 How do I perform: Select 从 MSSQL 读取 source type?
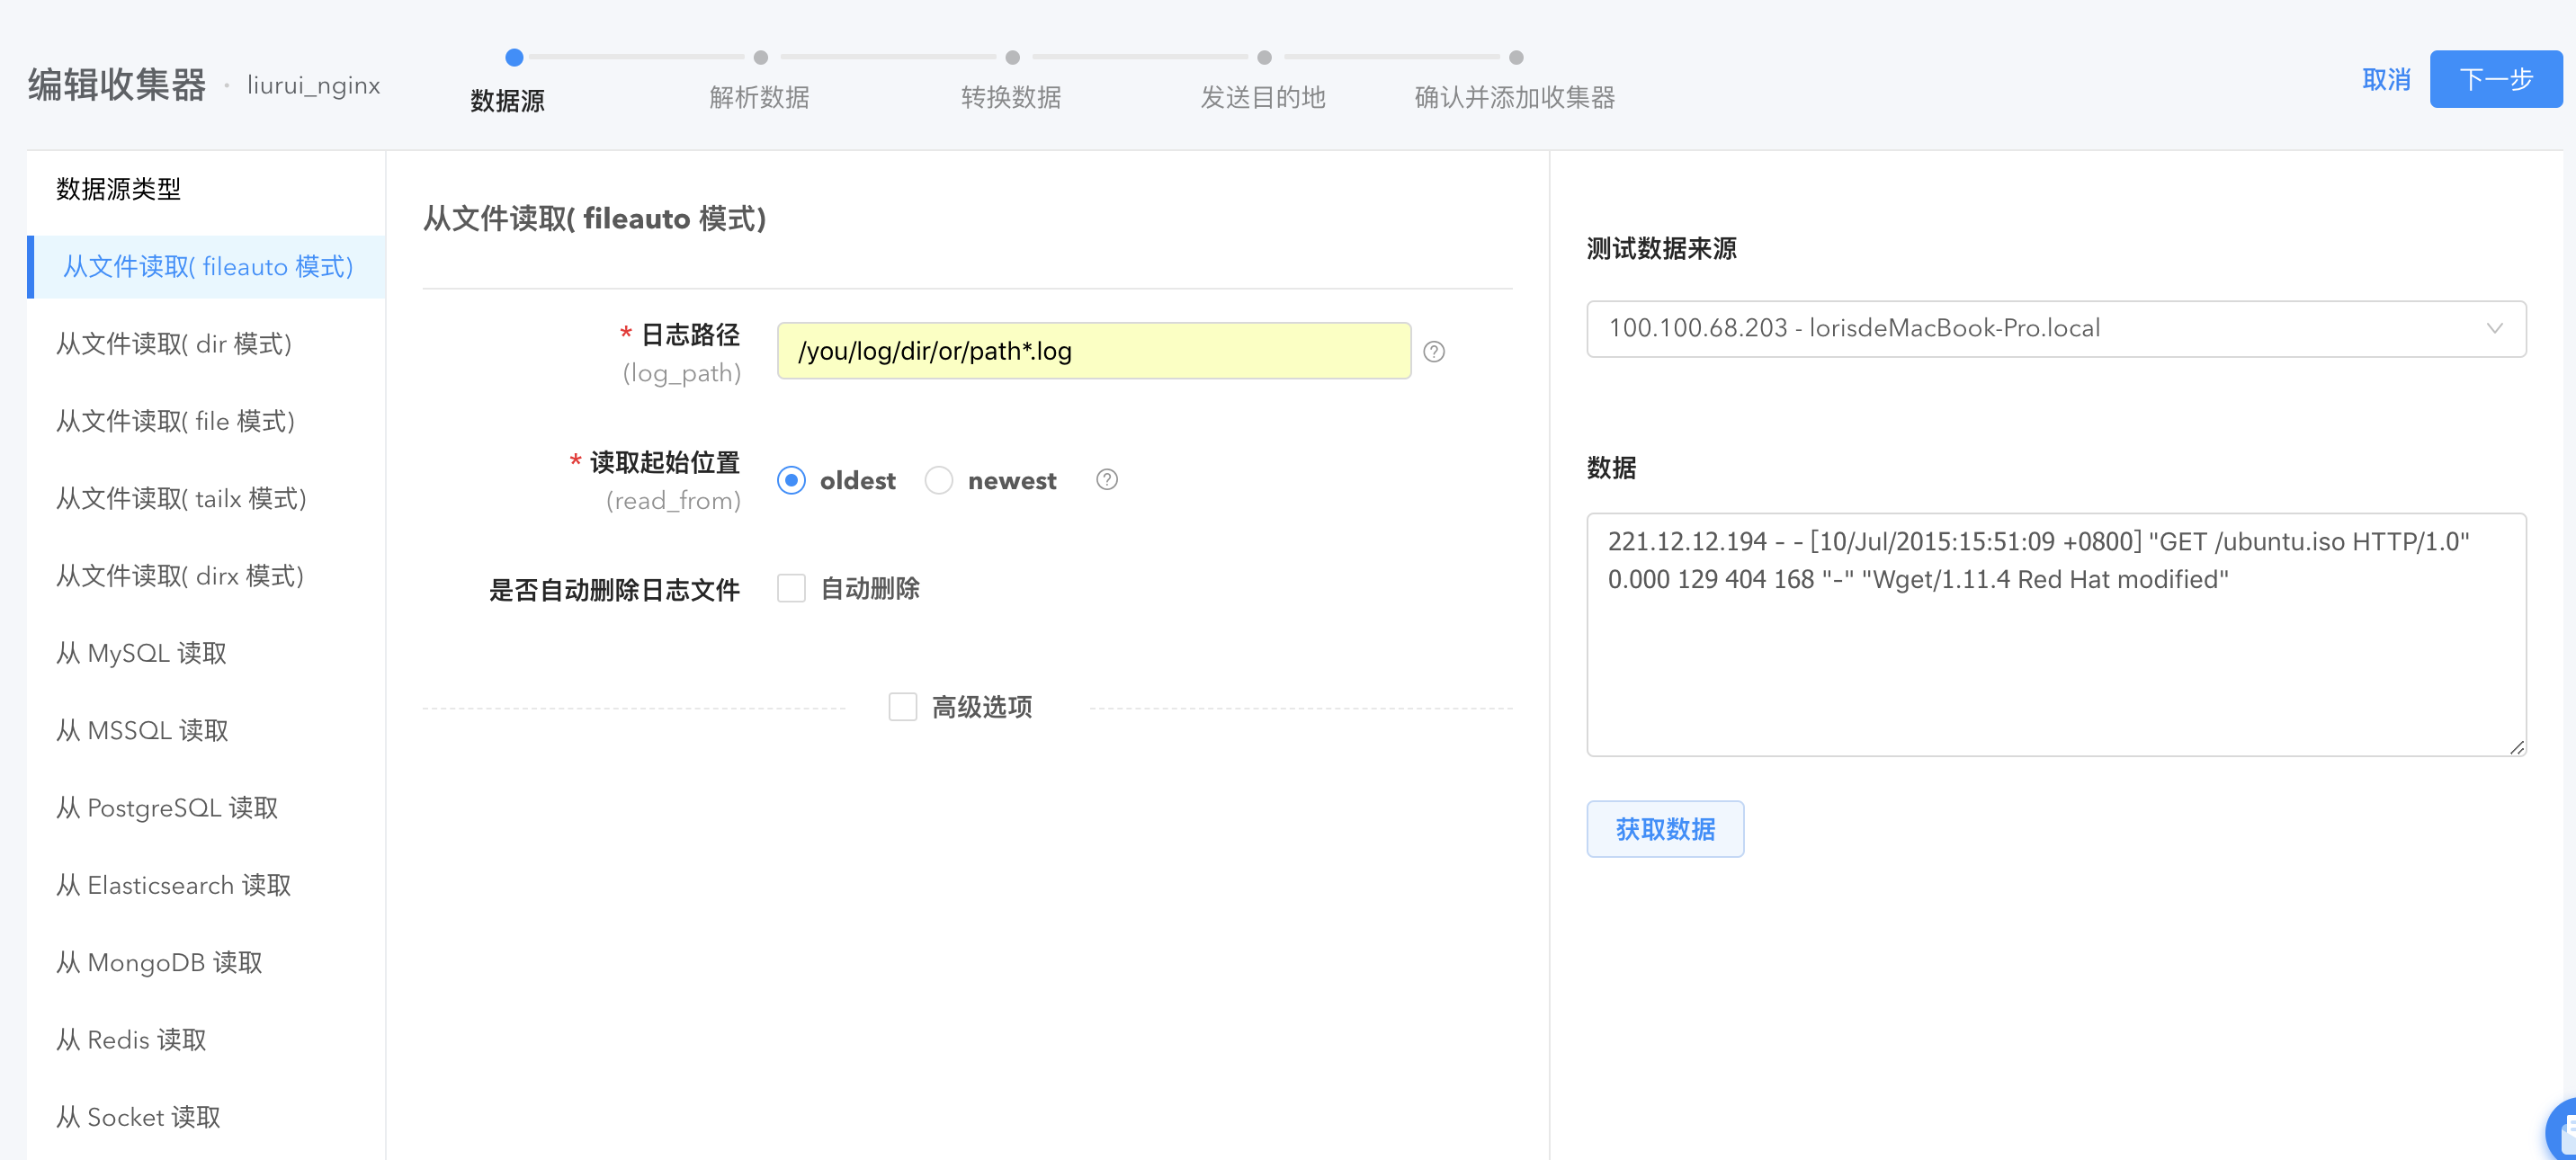(206, 730)
